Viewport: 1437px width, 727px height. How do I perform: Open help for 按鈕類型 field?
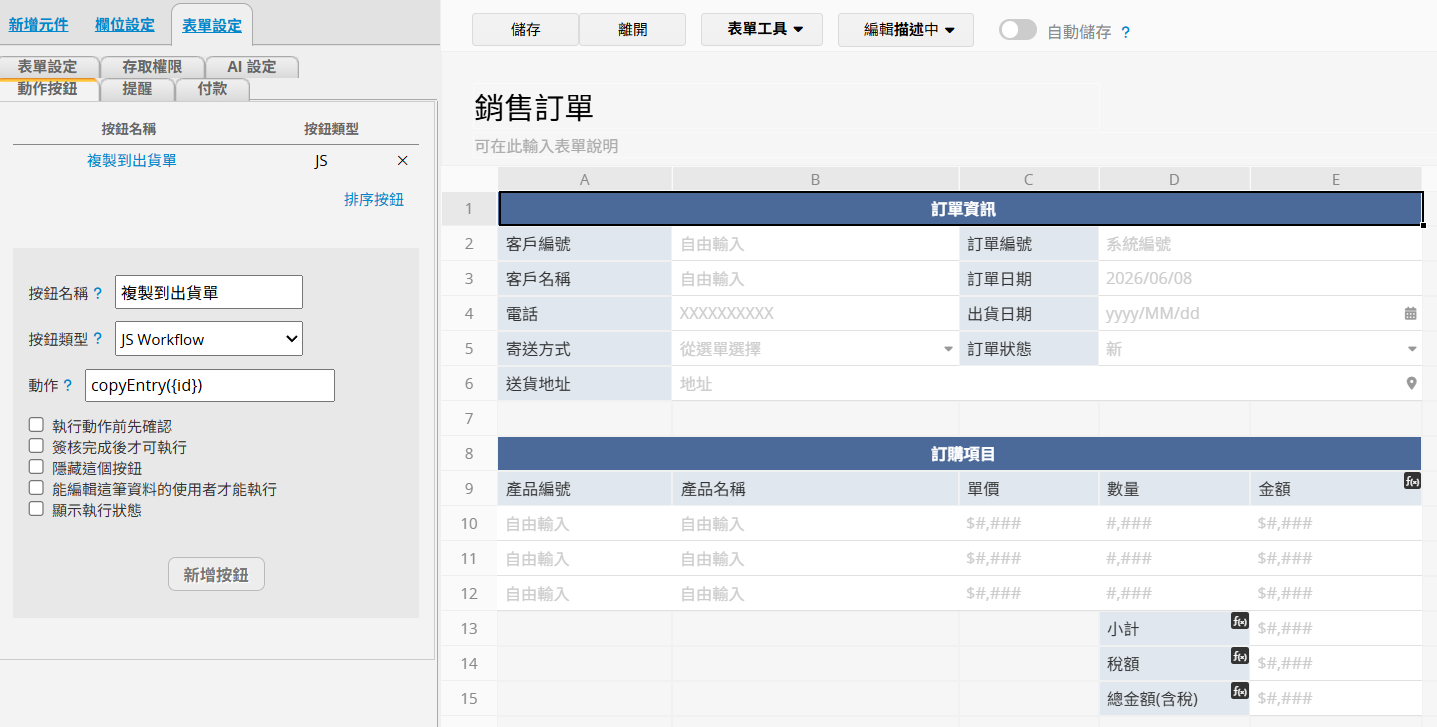(x=97, y=339)
